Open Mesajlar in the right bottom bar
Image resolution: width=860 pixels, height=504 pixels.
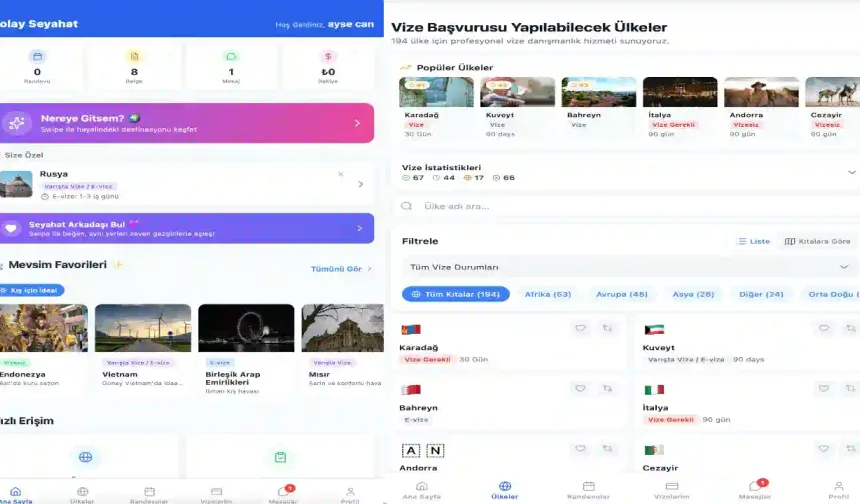(x=755, y=487)
